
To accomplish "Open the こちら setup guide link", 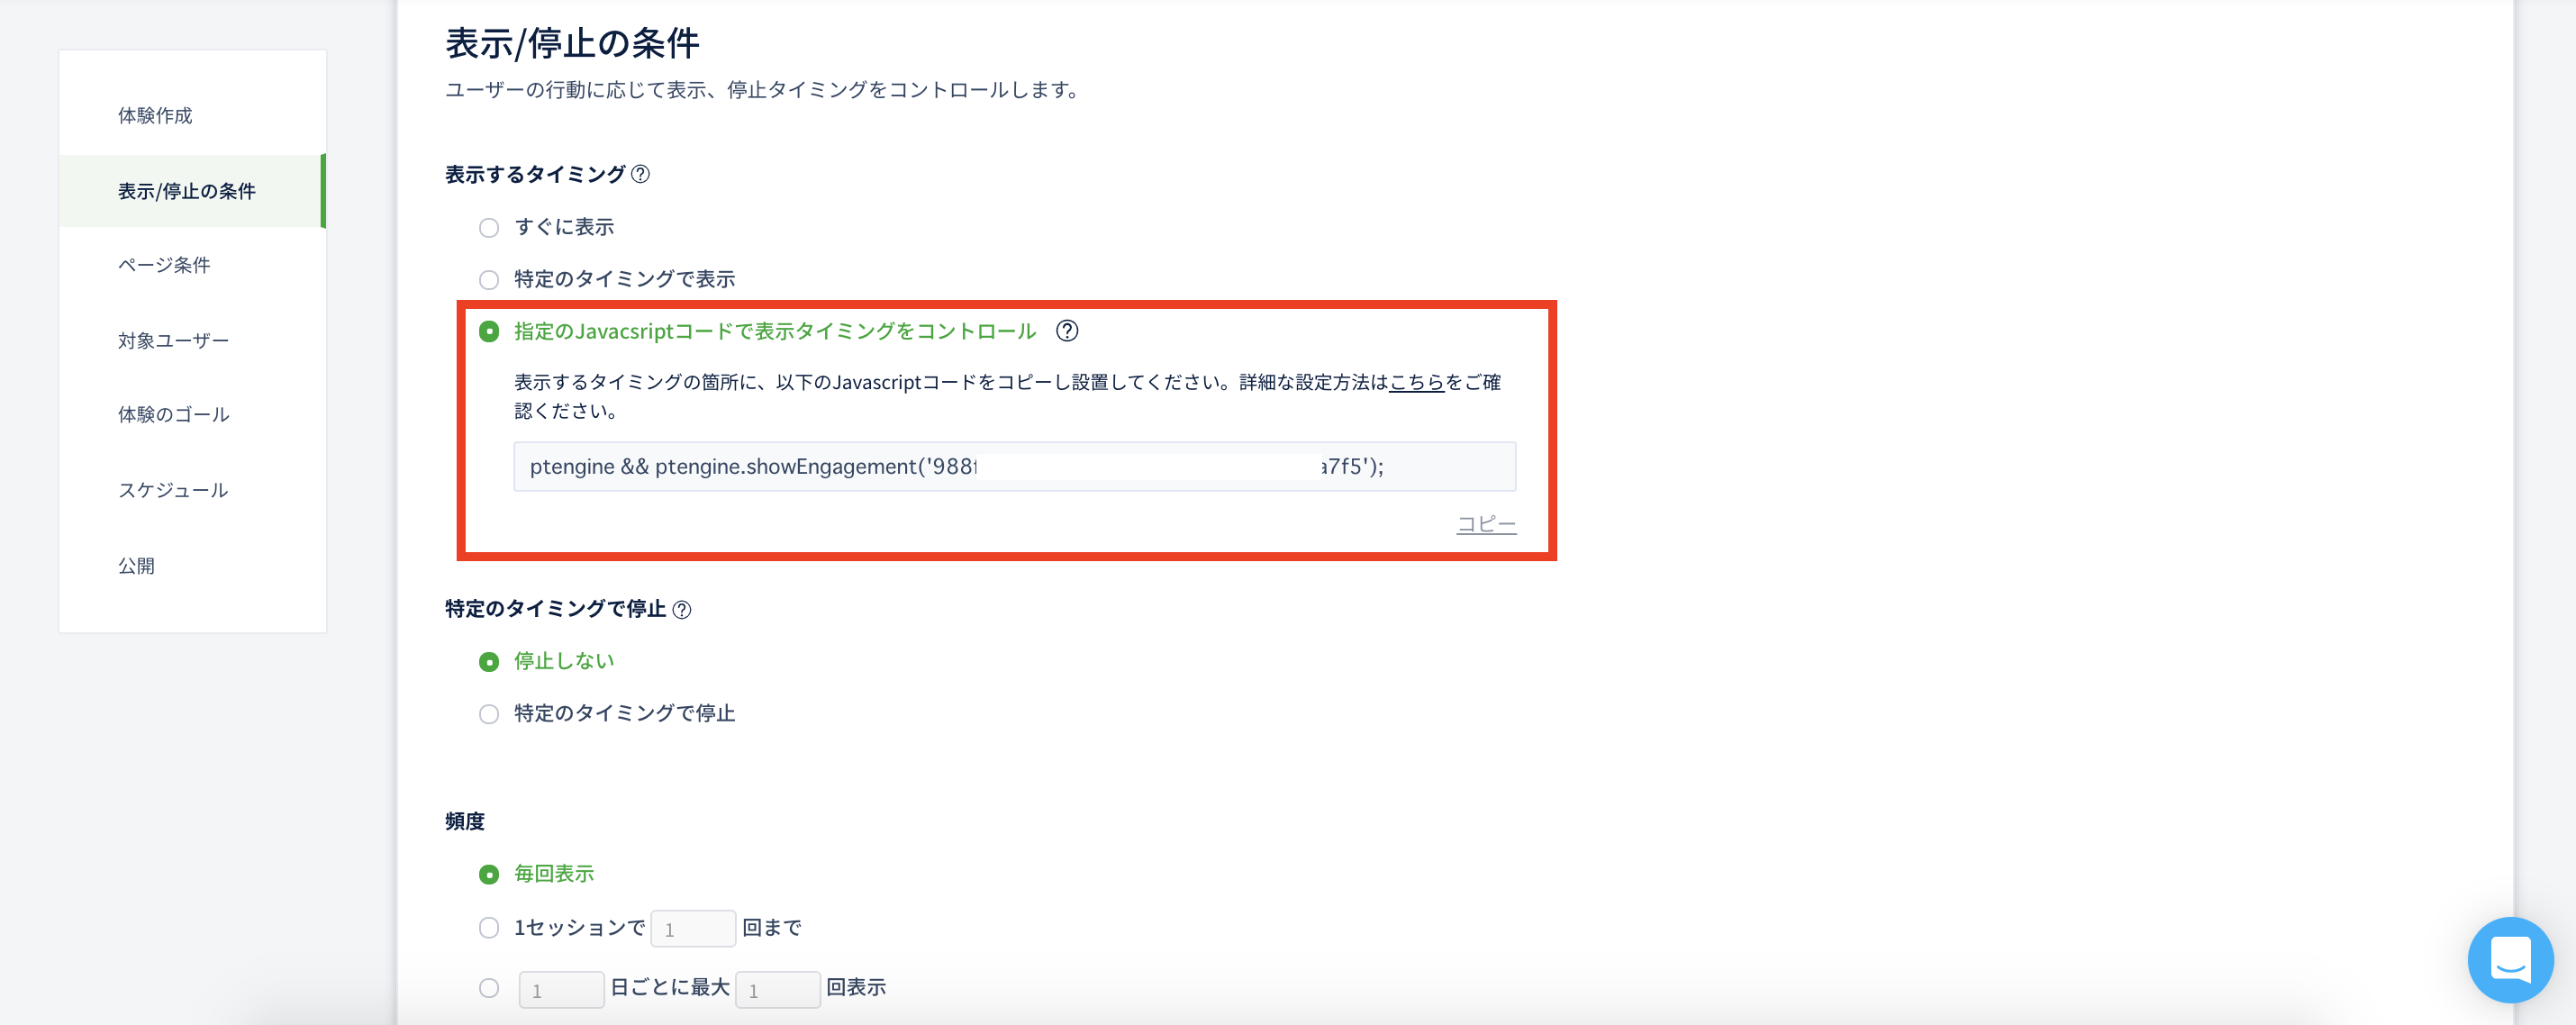I will (x=1416, y=382).
